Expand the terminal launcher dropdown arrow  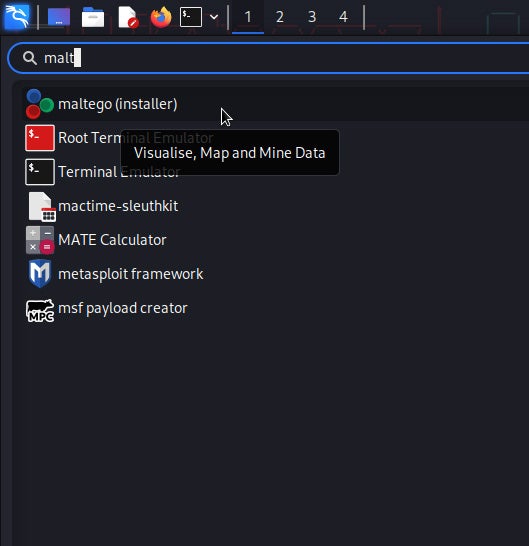[x=214, y=17]
